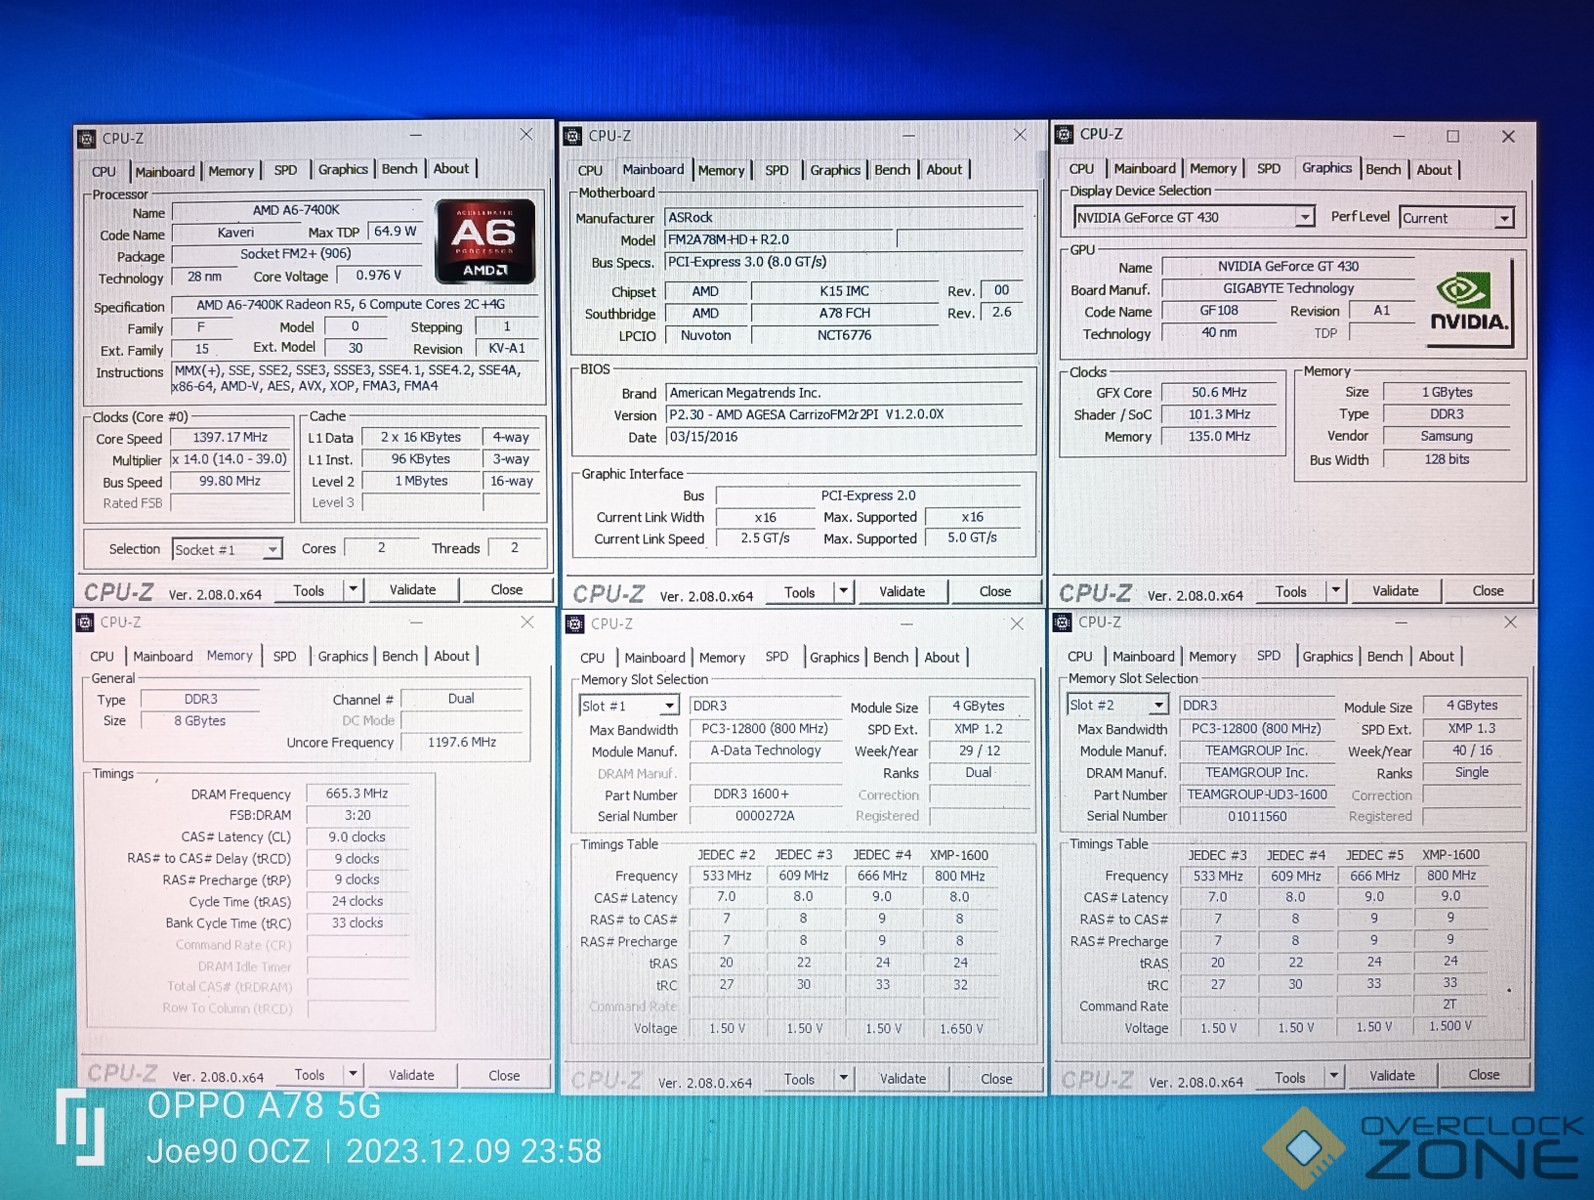This screenshot has height=1200, width=1594.
Task: Click the CPU-Z title icon in the DDR3 Memory window
Action: coord(85,622)
